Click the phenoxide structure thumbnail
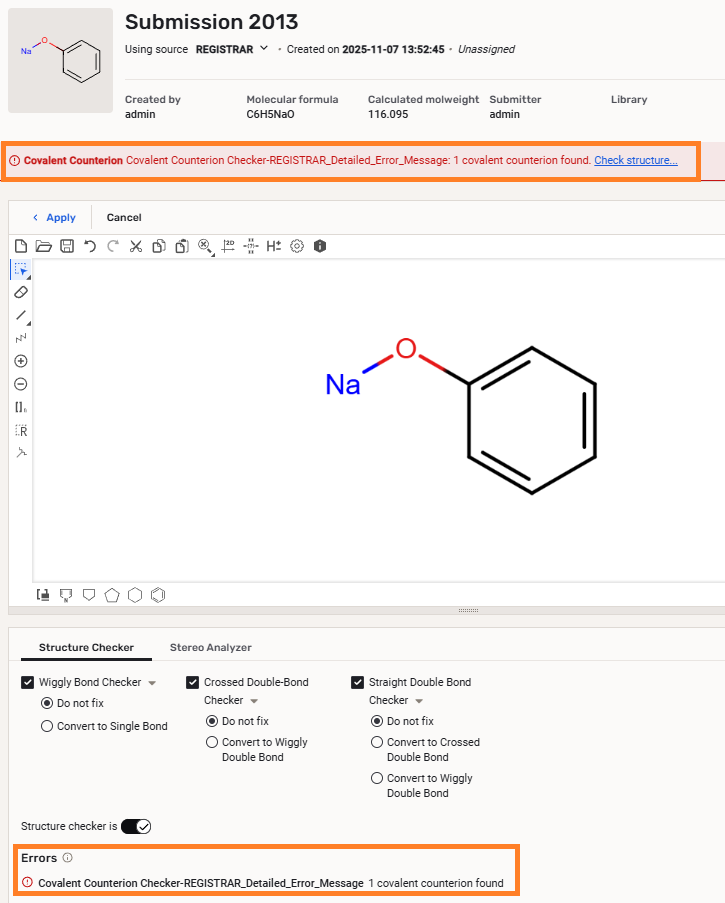Image resolution: width=725 pixels, height=903 pixels. pyautogui.click(x=60, y=60)
